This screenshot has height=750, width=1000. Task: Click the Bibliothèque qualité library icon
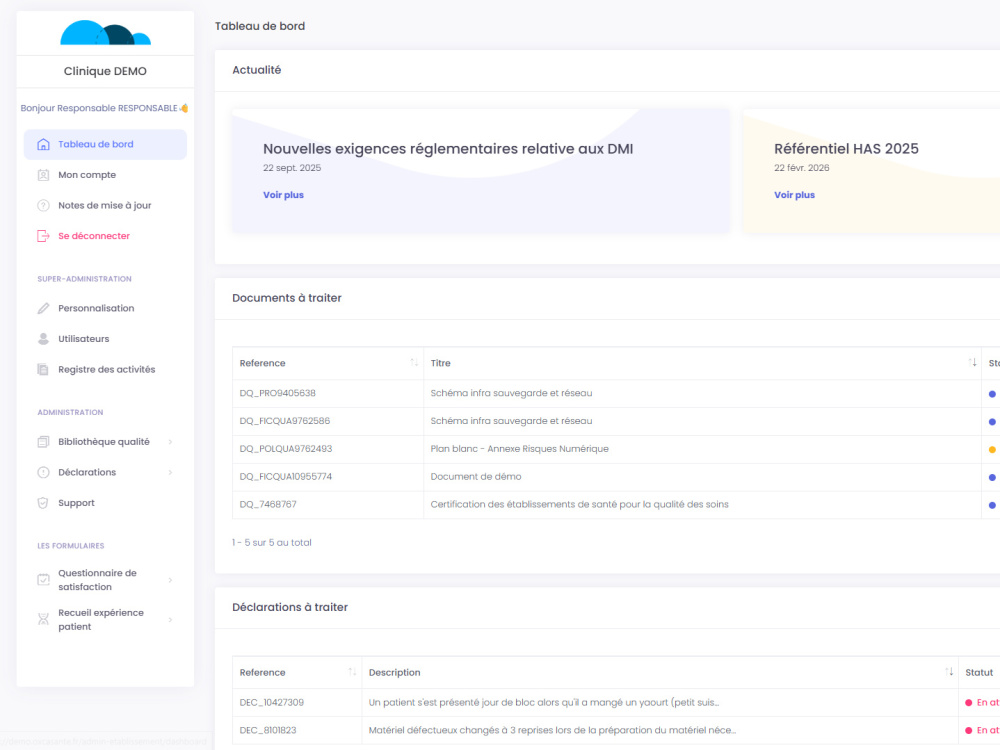coord(43,441)
